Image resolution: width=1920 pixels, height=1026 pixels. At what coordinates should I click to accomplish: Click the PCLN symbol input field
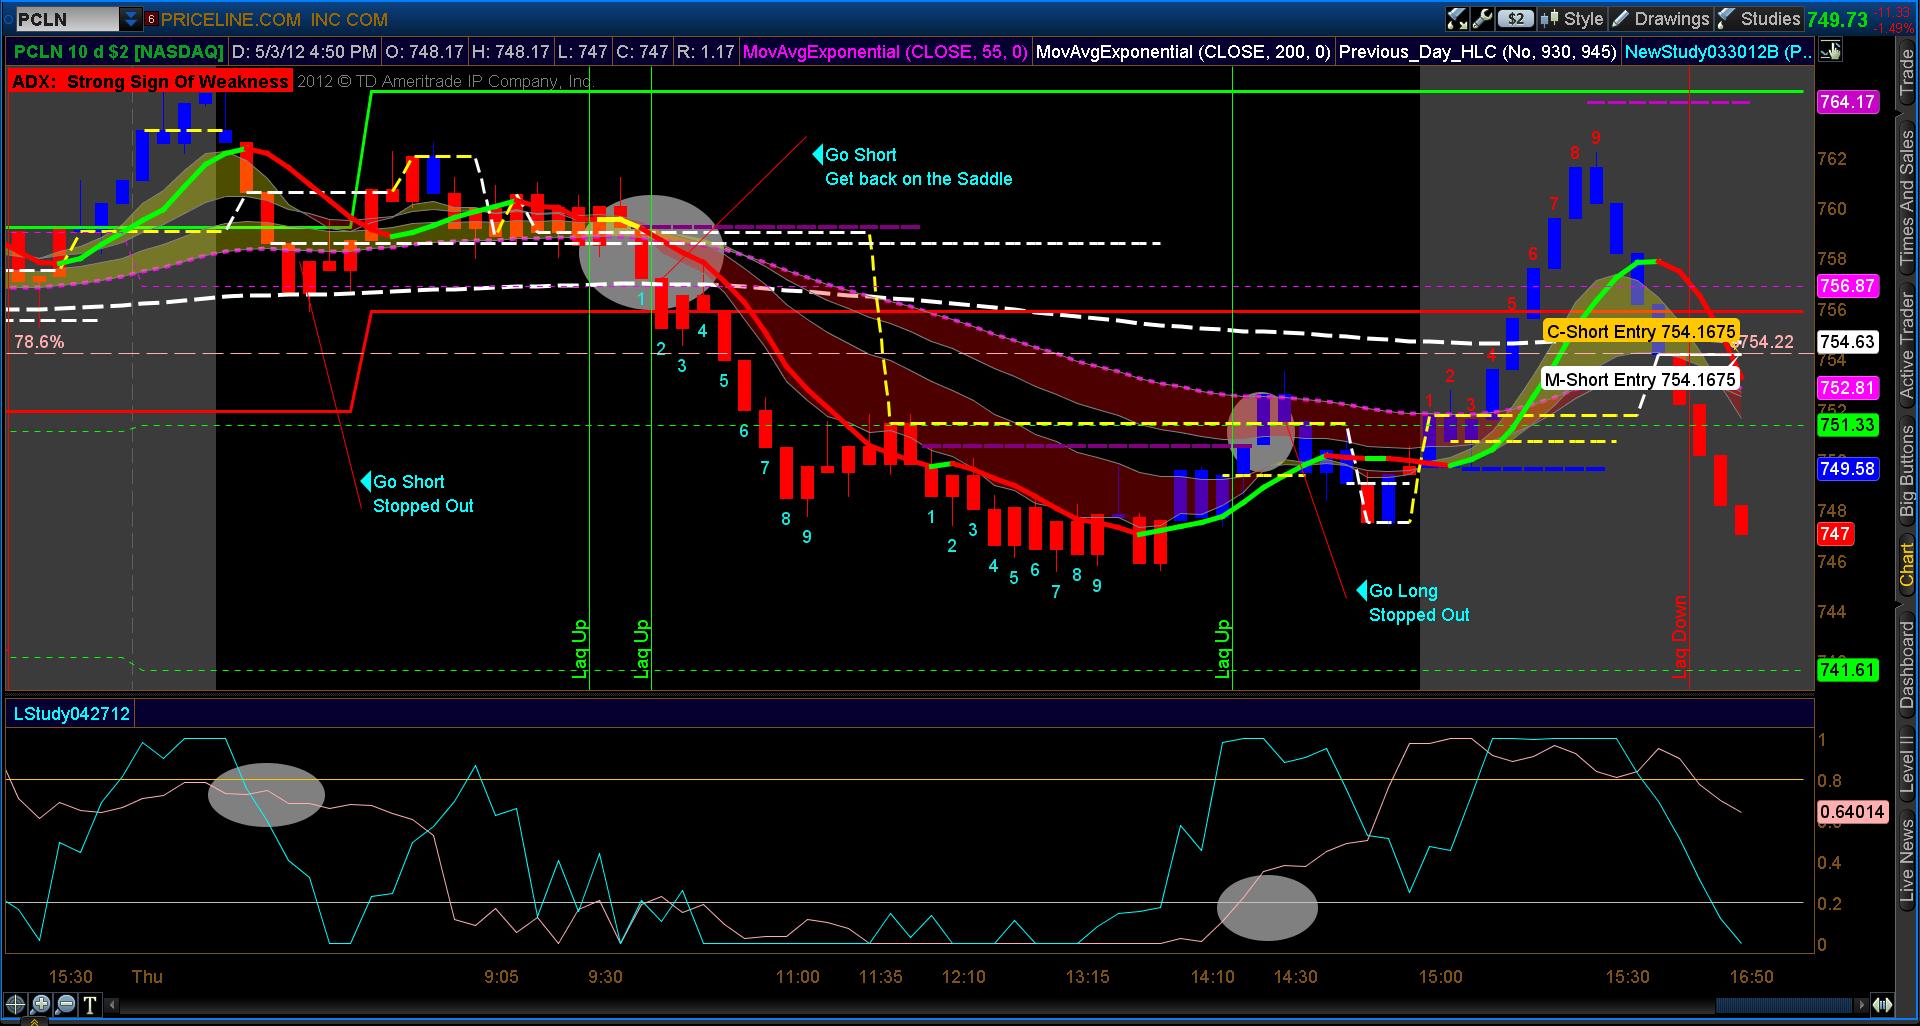(67, 19)
